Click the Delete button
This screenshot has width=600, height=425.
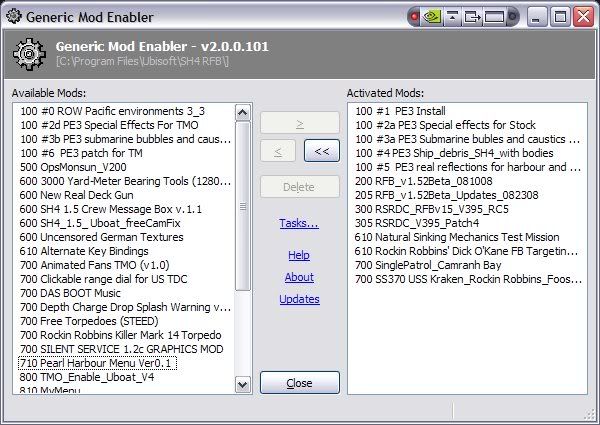click(300, 187)
